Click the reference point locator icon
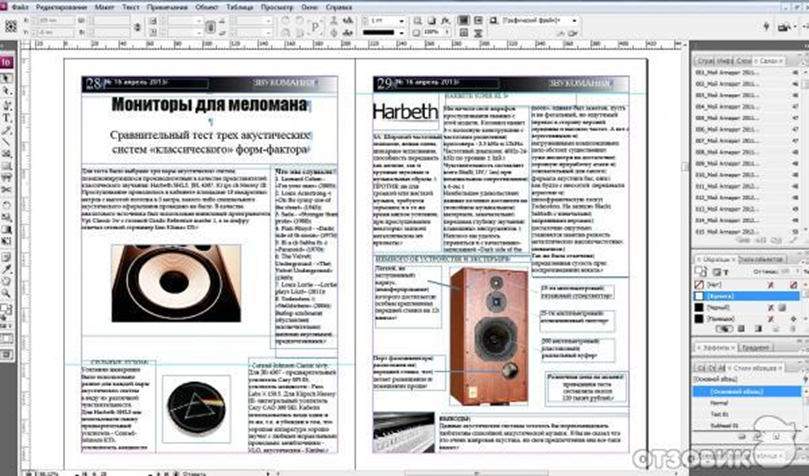This screenshot has height=476, width=809. pos(11,26)
